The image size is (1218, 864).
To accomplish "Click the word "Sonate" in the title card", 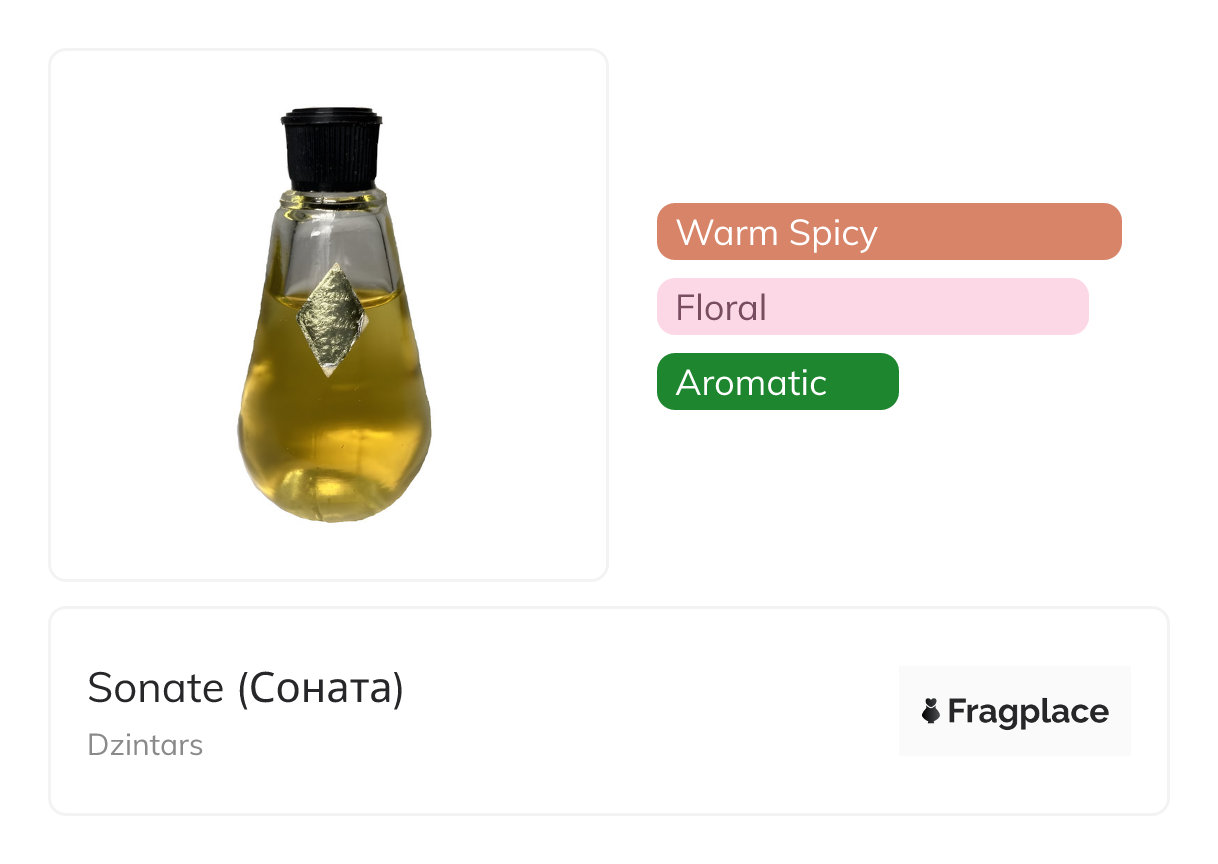I will (x=156, y=688).
